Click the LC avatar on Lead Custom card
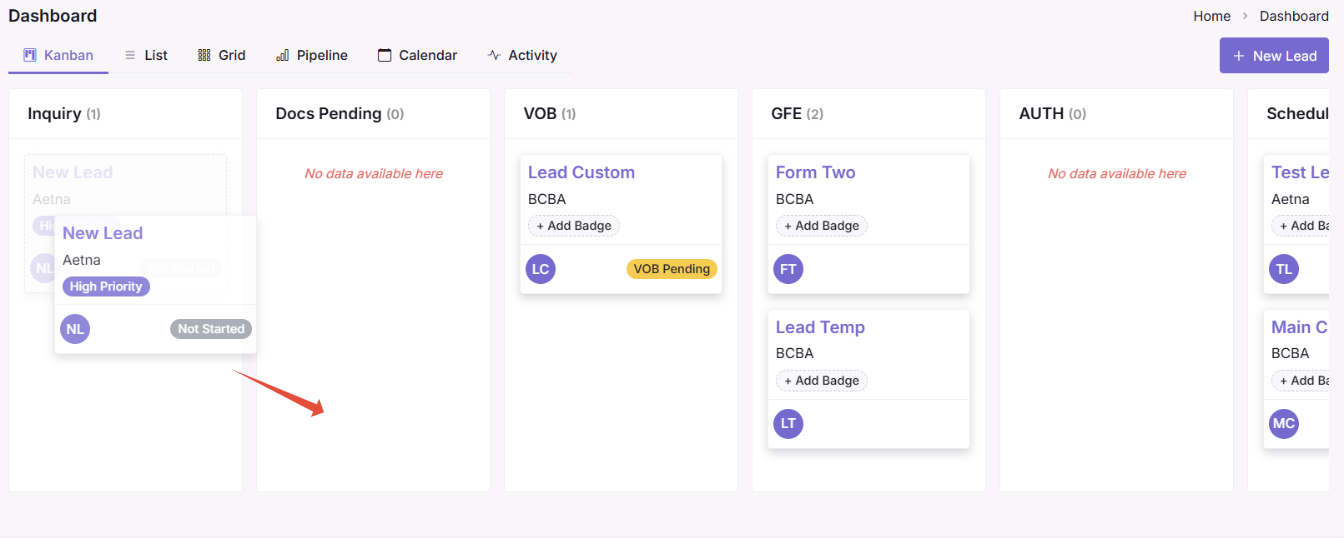This screenshot has width=1344, height=538. click(x=540, y=269)
